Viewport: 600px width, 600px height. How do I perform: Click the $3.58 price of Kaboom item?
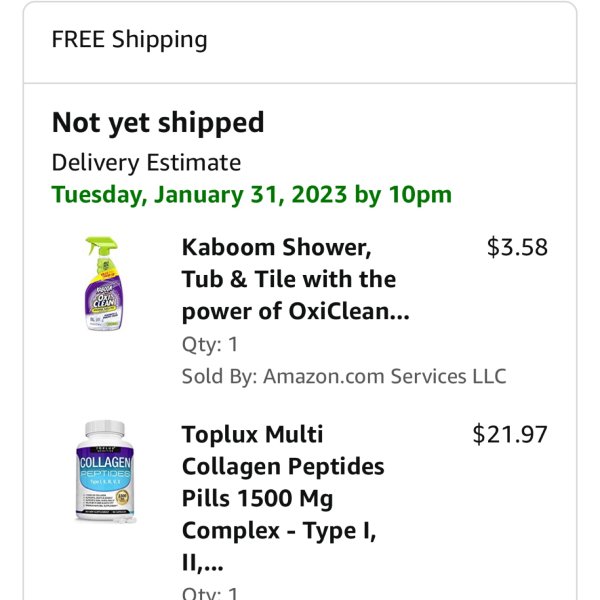tap(517, 247)
